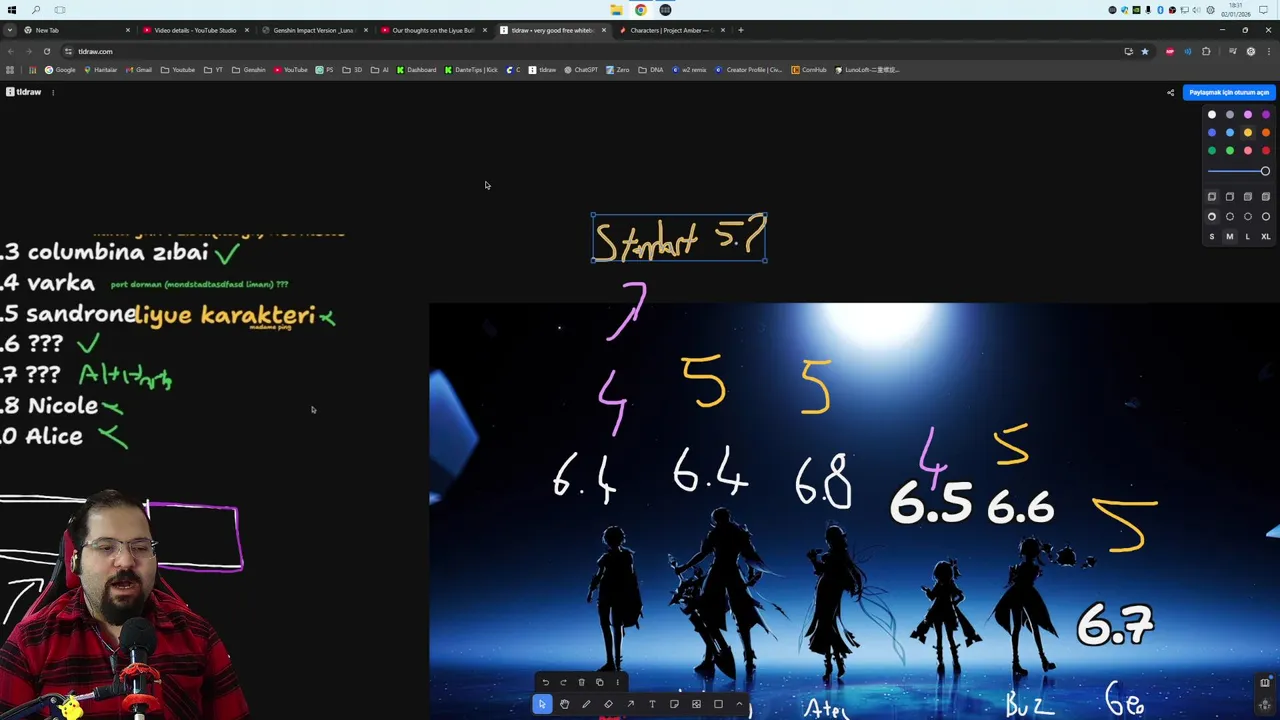Select the Media asset tool
The image size is (1280, 720).
point(696,704)
